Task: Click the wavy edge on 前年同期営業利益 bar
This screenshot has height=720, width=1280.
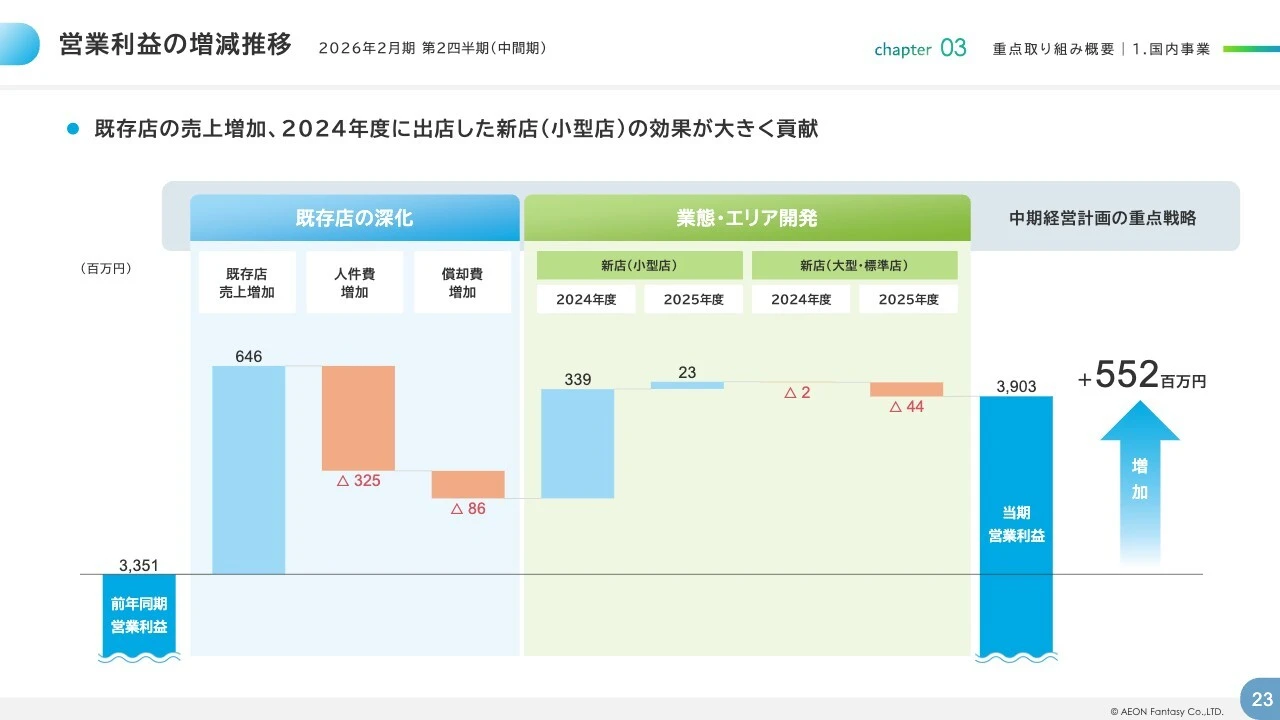Action: click(x=138, y=657)
